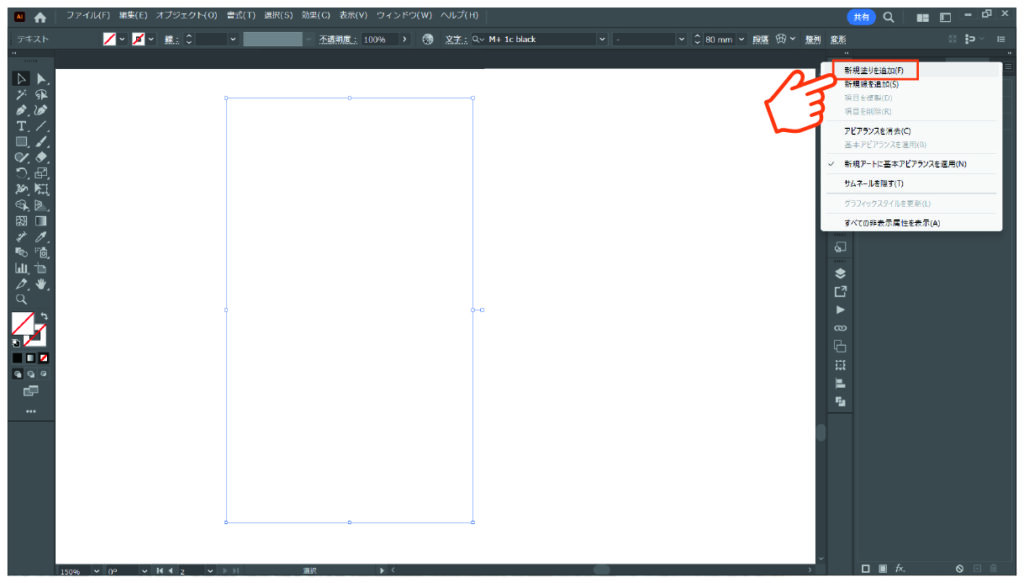Open zoom level 150% dropdown
1024x583 pixels.
(96, 571)
